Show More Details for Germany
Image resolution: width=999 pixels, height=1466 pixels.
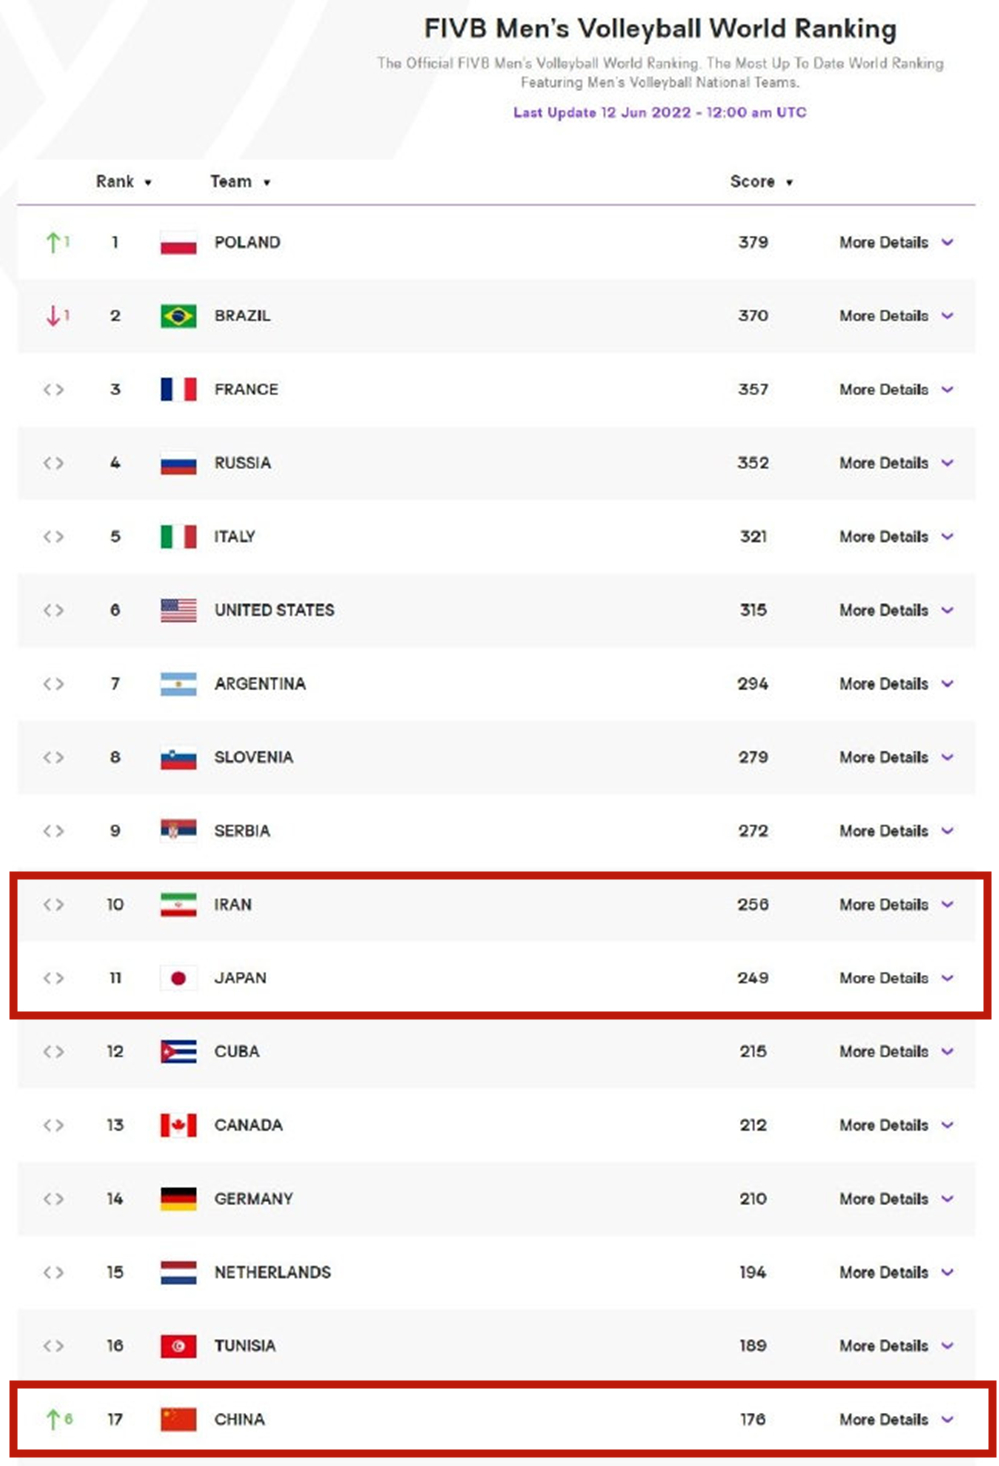coord(896,1199)
